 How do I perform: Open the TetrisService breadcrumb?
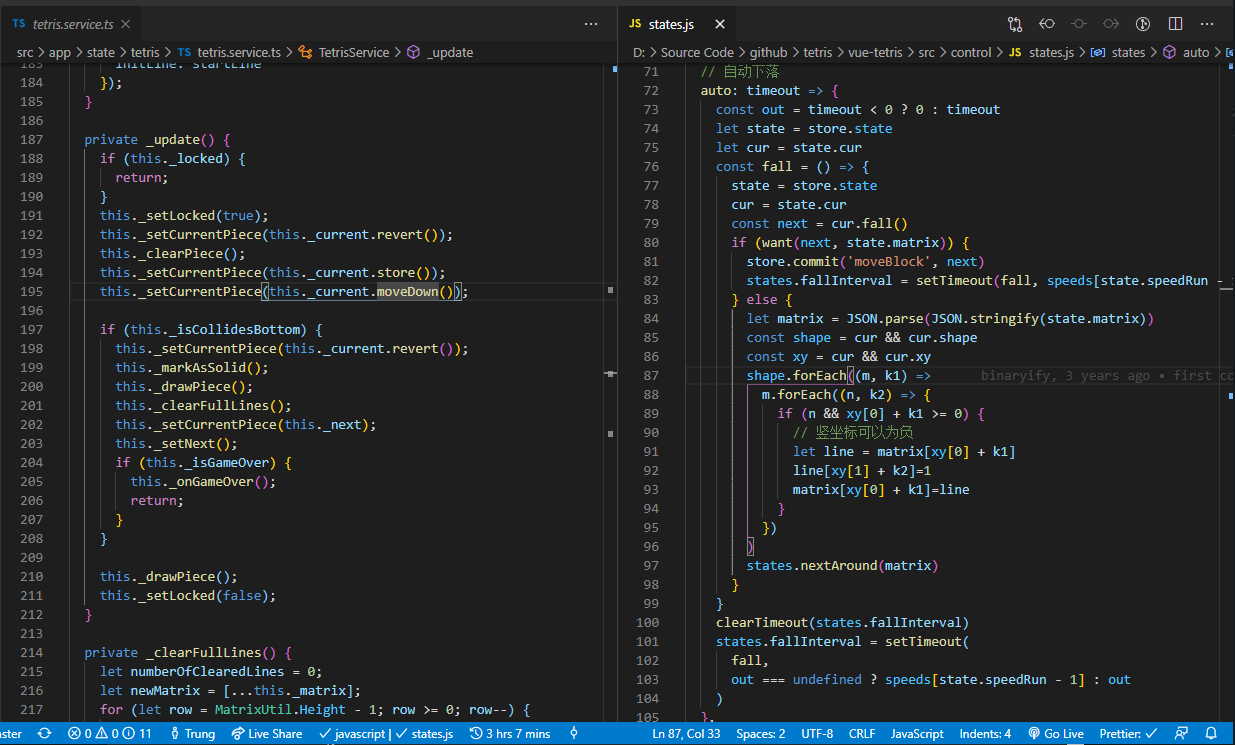pyautogui.click(x=343, y=52)
